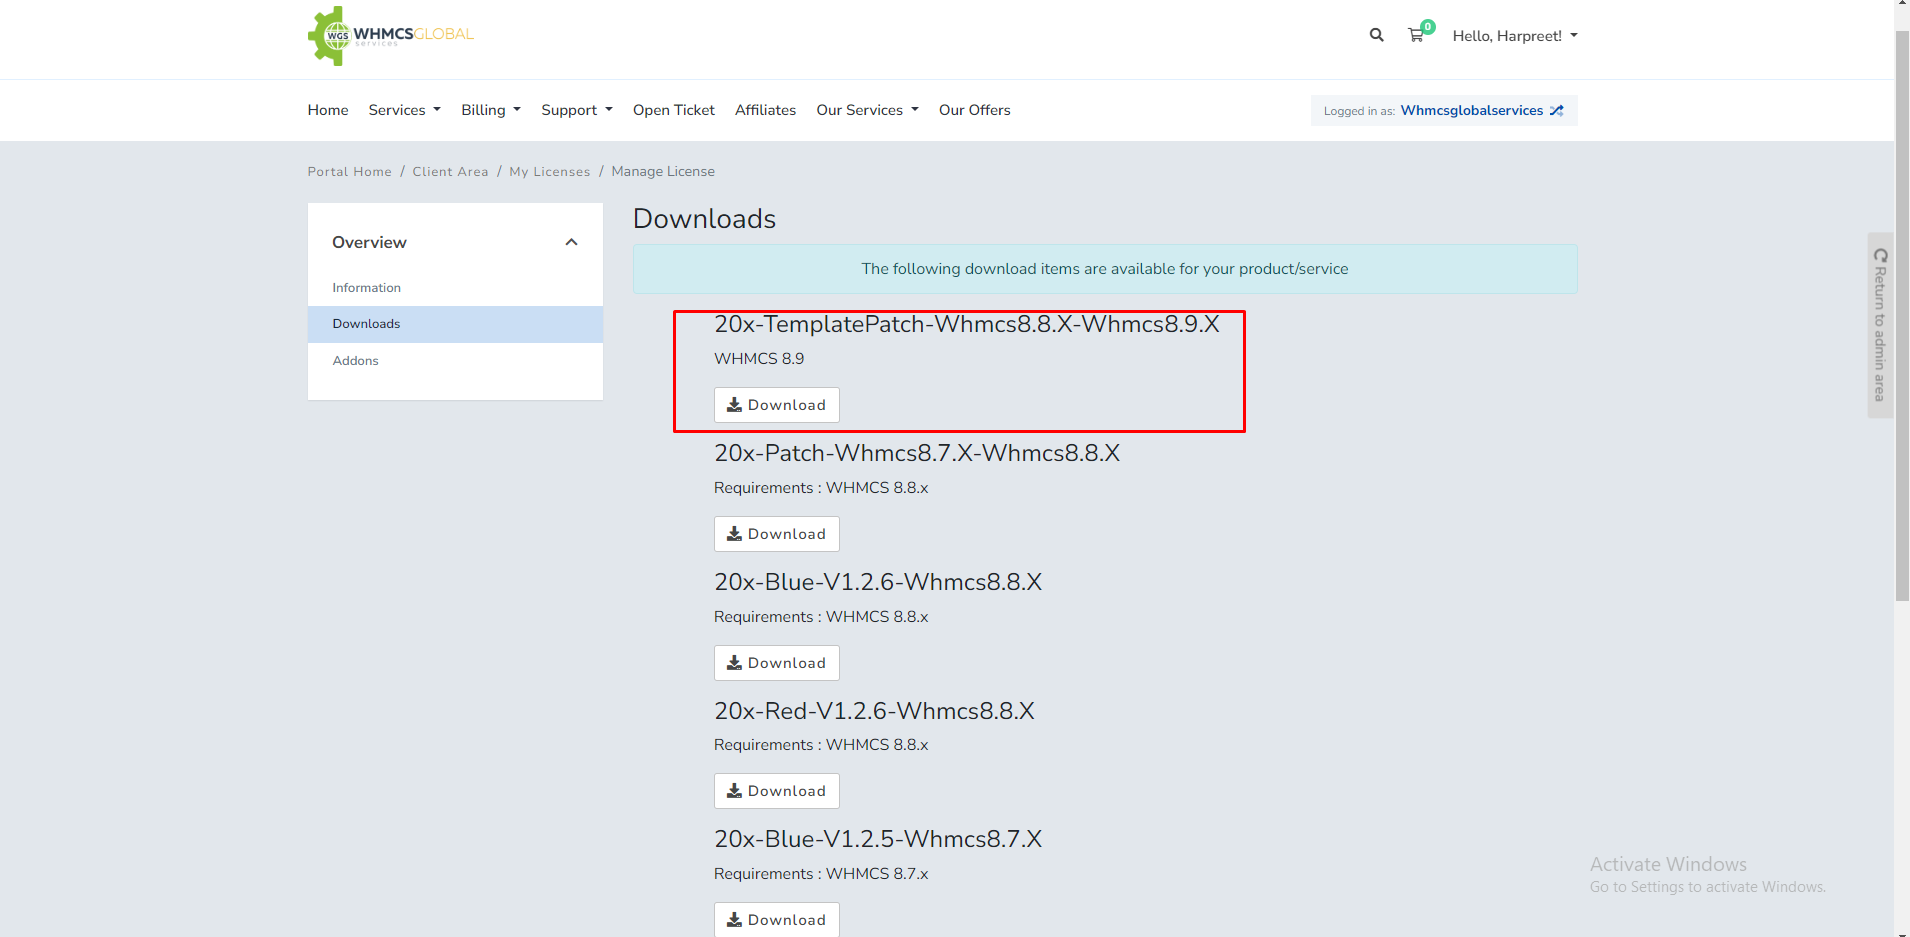Click the switch-account icon beside Whmcsglobalservices
The width and height of the screenshot is (1910, 937).
coord(1557,111)
